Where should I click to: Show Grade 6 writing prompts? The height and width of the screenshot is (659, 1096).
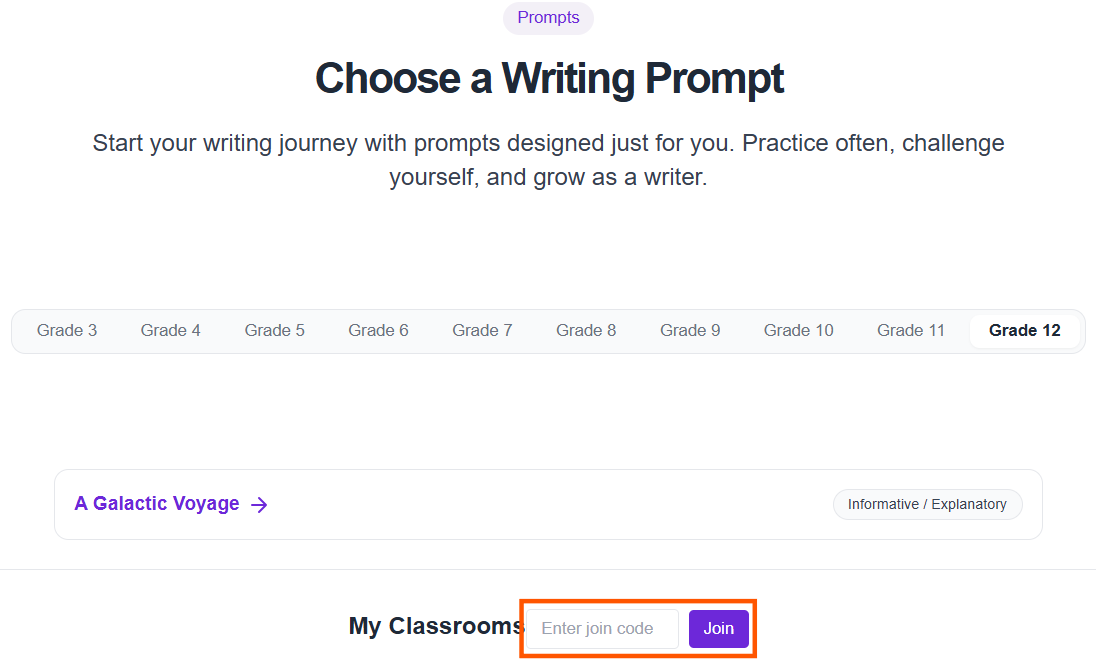point(378,330)
